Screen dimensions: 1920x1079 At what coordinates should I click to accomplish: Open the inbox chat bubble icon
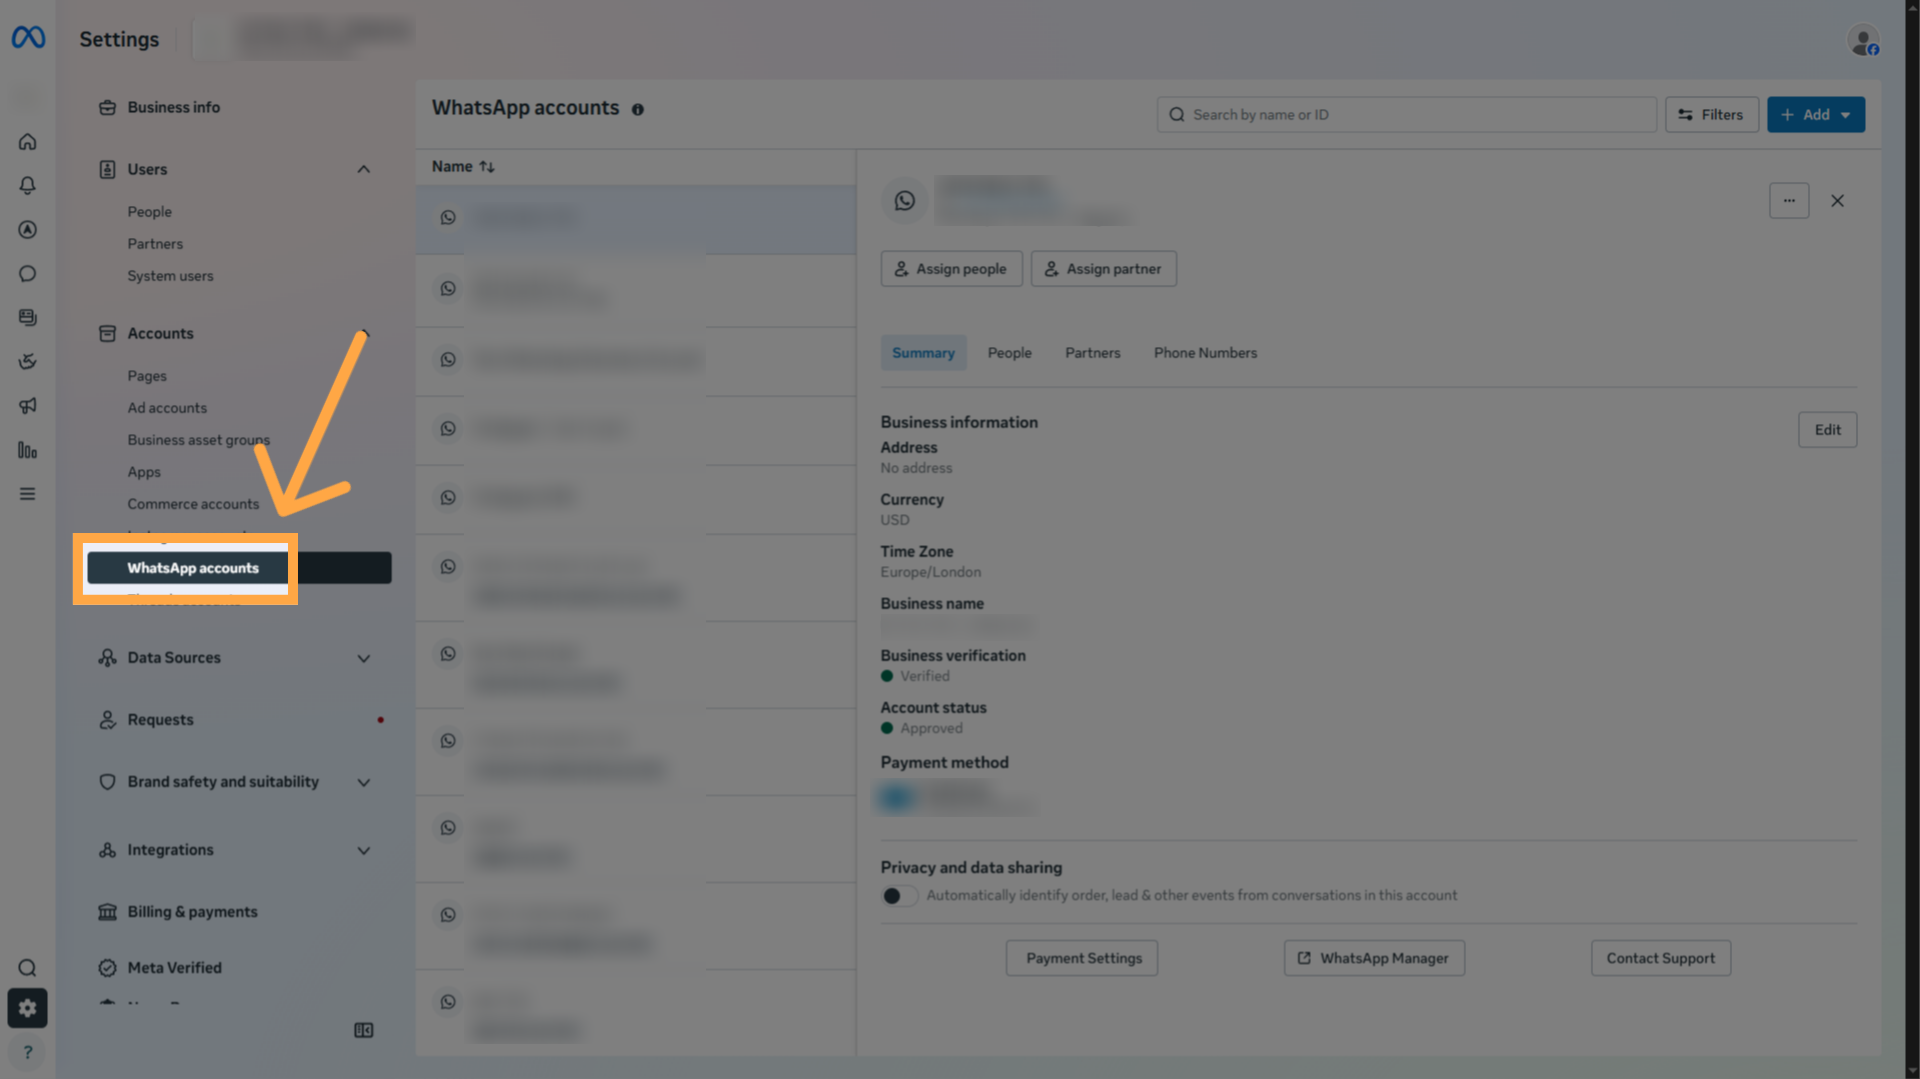click(28, 274)
